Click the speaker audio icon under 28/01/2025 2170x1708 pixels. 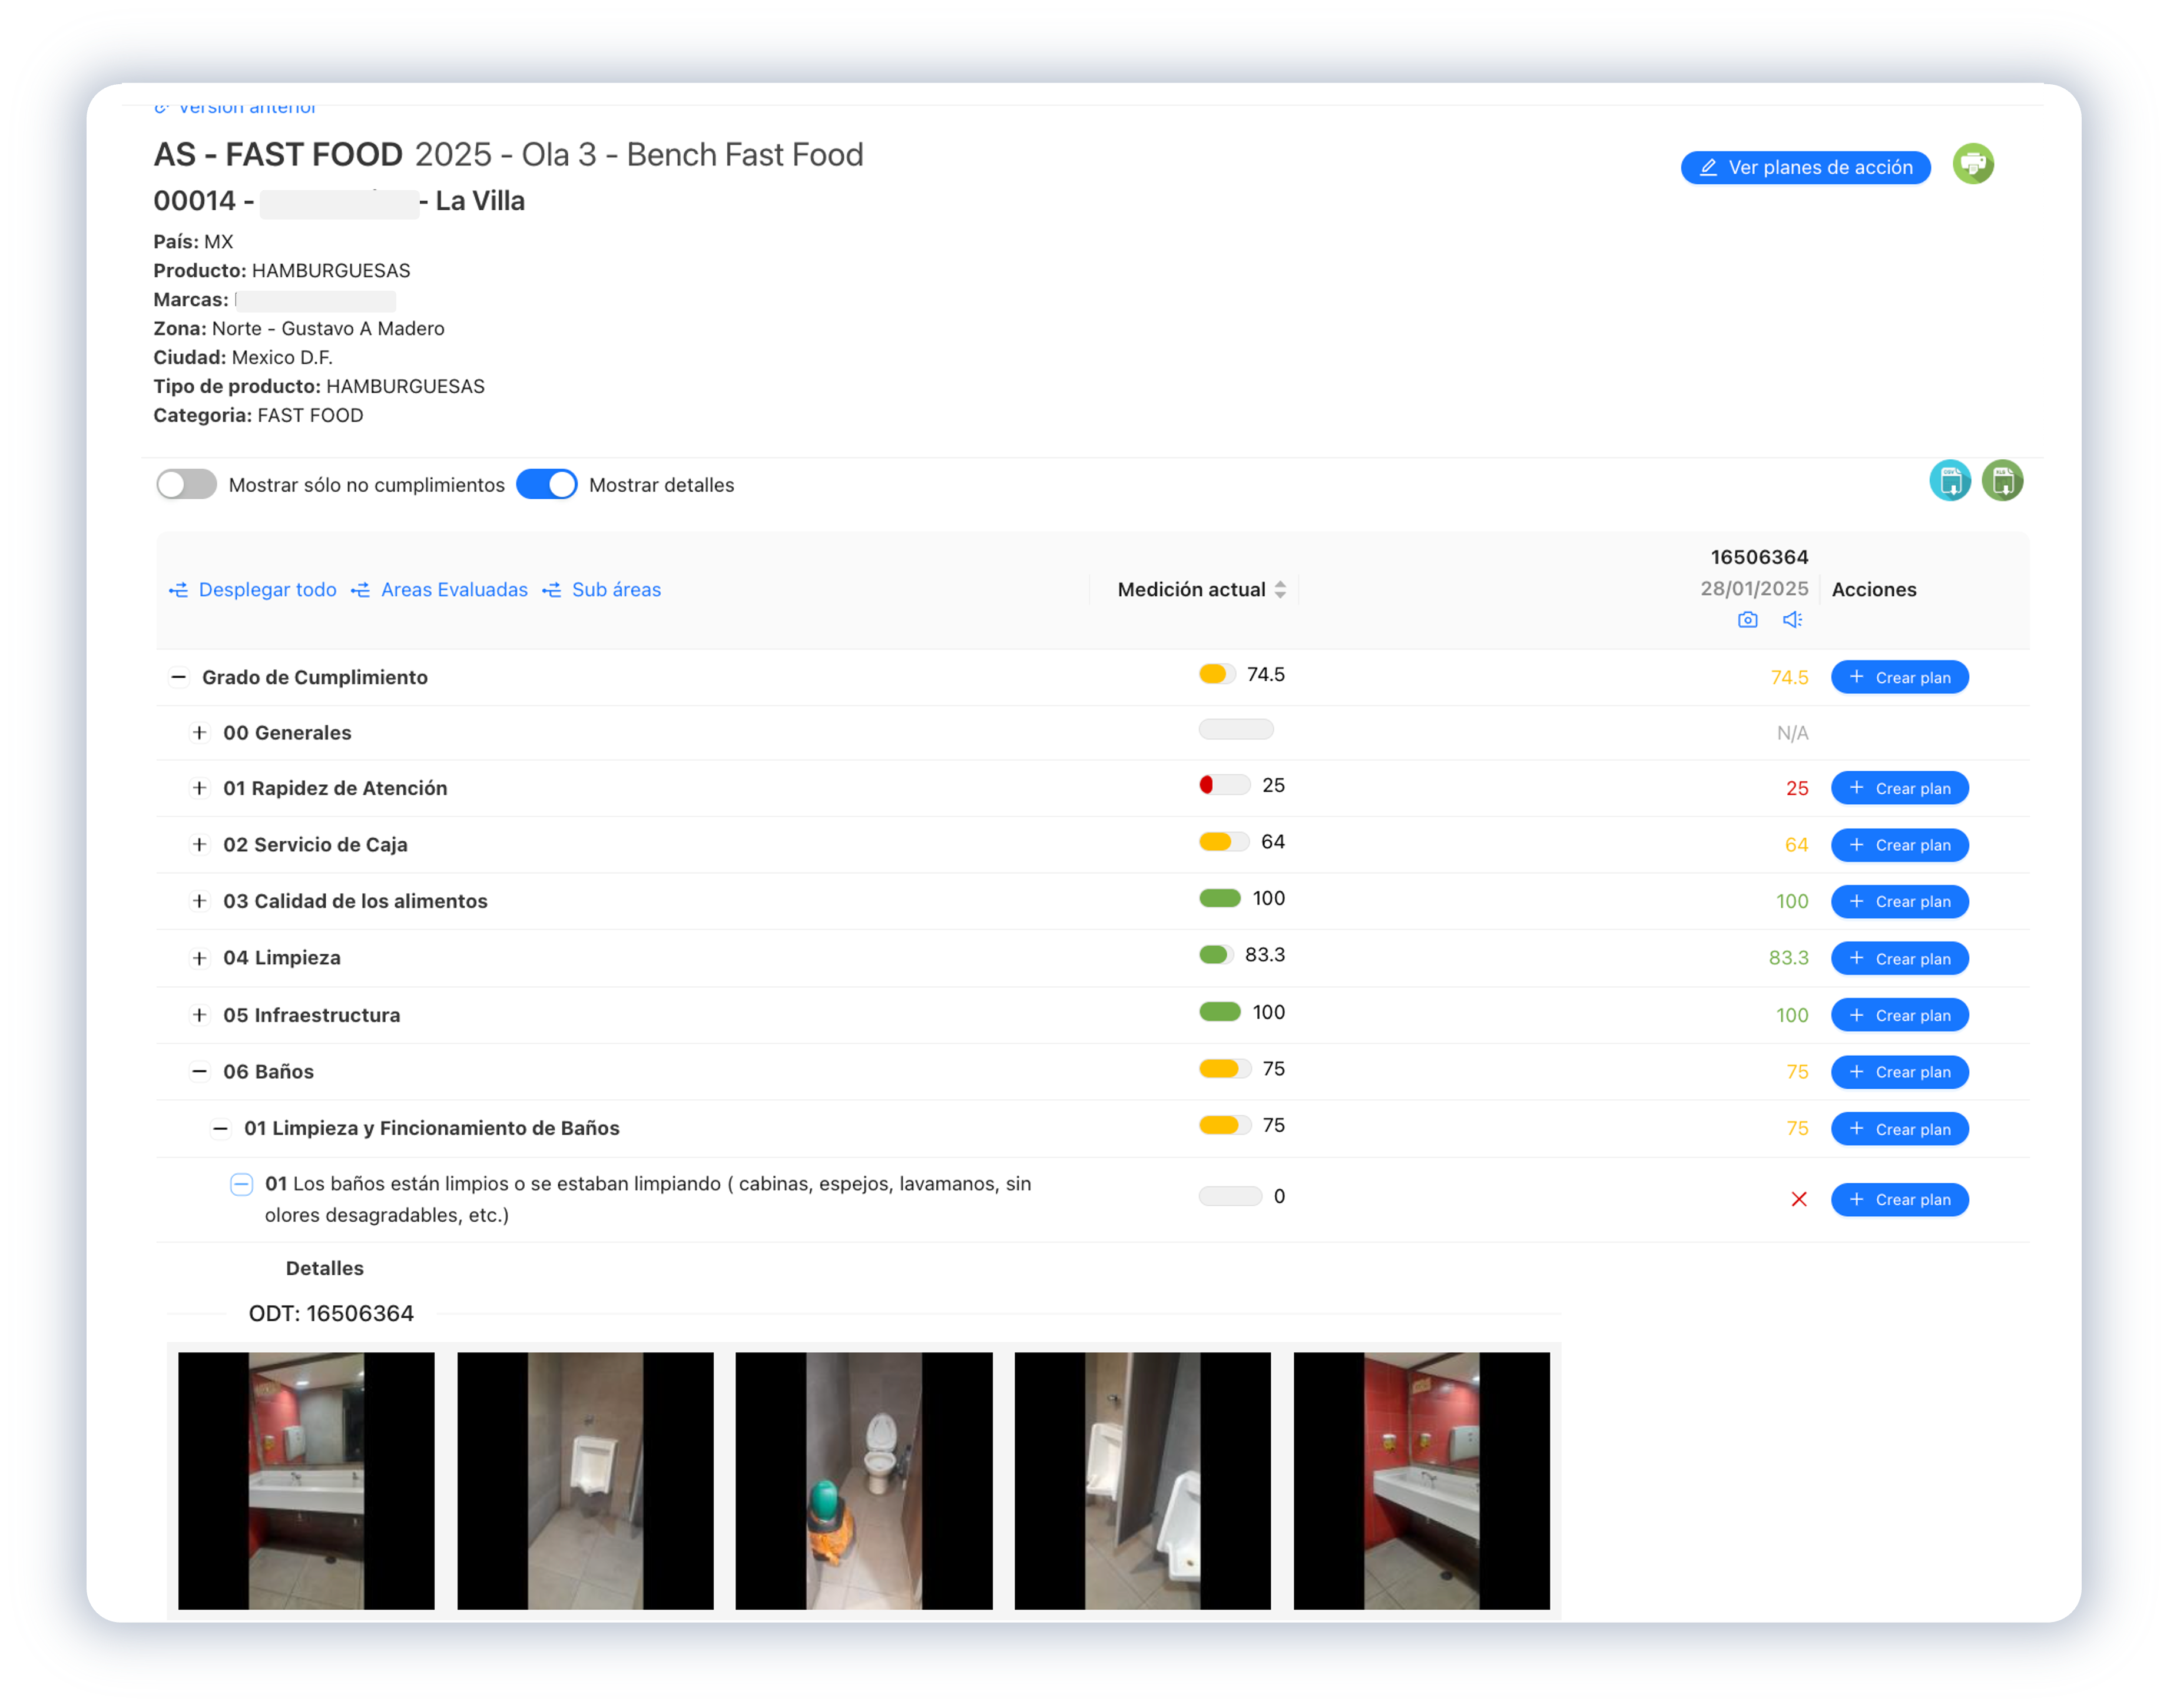[x=1792, y=620]
